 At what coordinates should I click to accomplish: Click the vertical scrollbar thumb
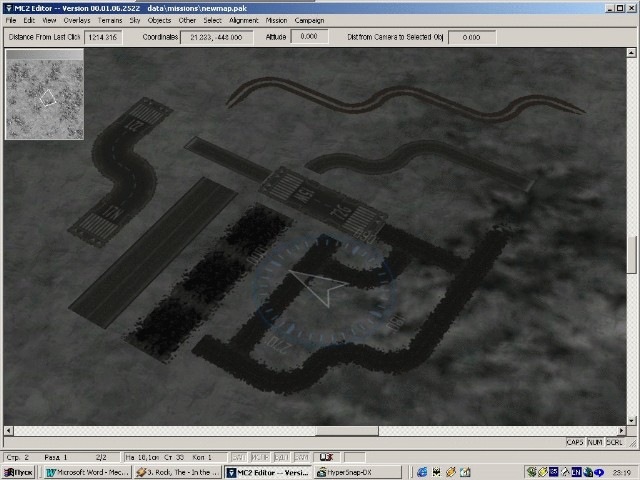(x=631, y=255)
